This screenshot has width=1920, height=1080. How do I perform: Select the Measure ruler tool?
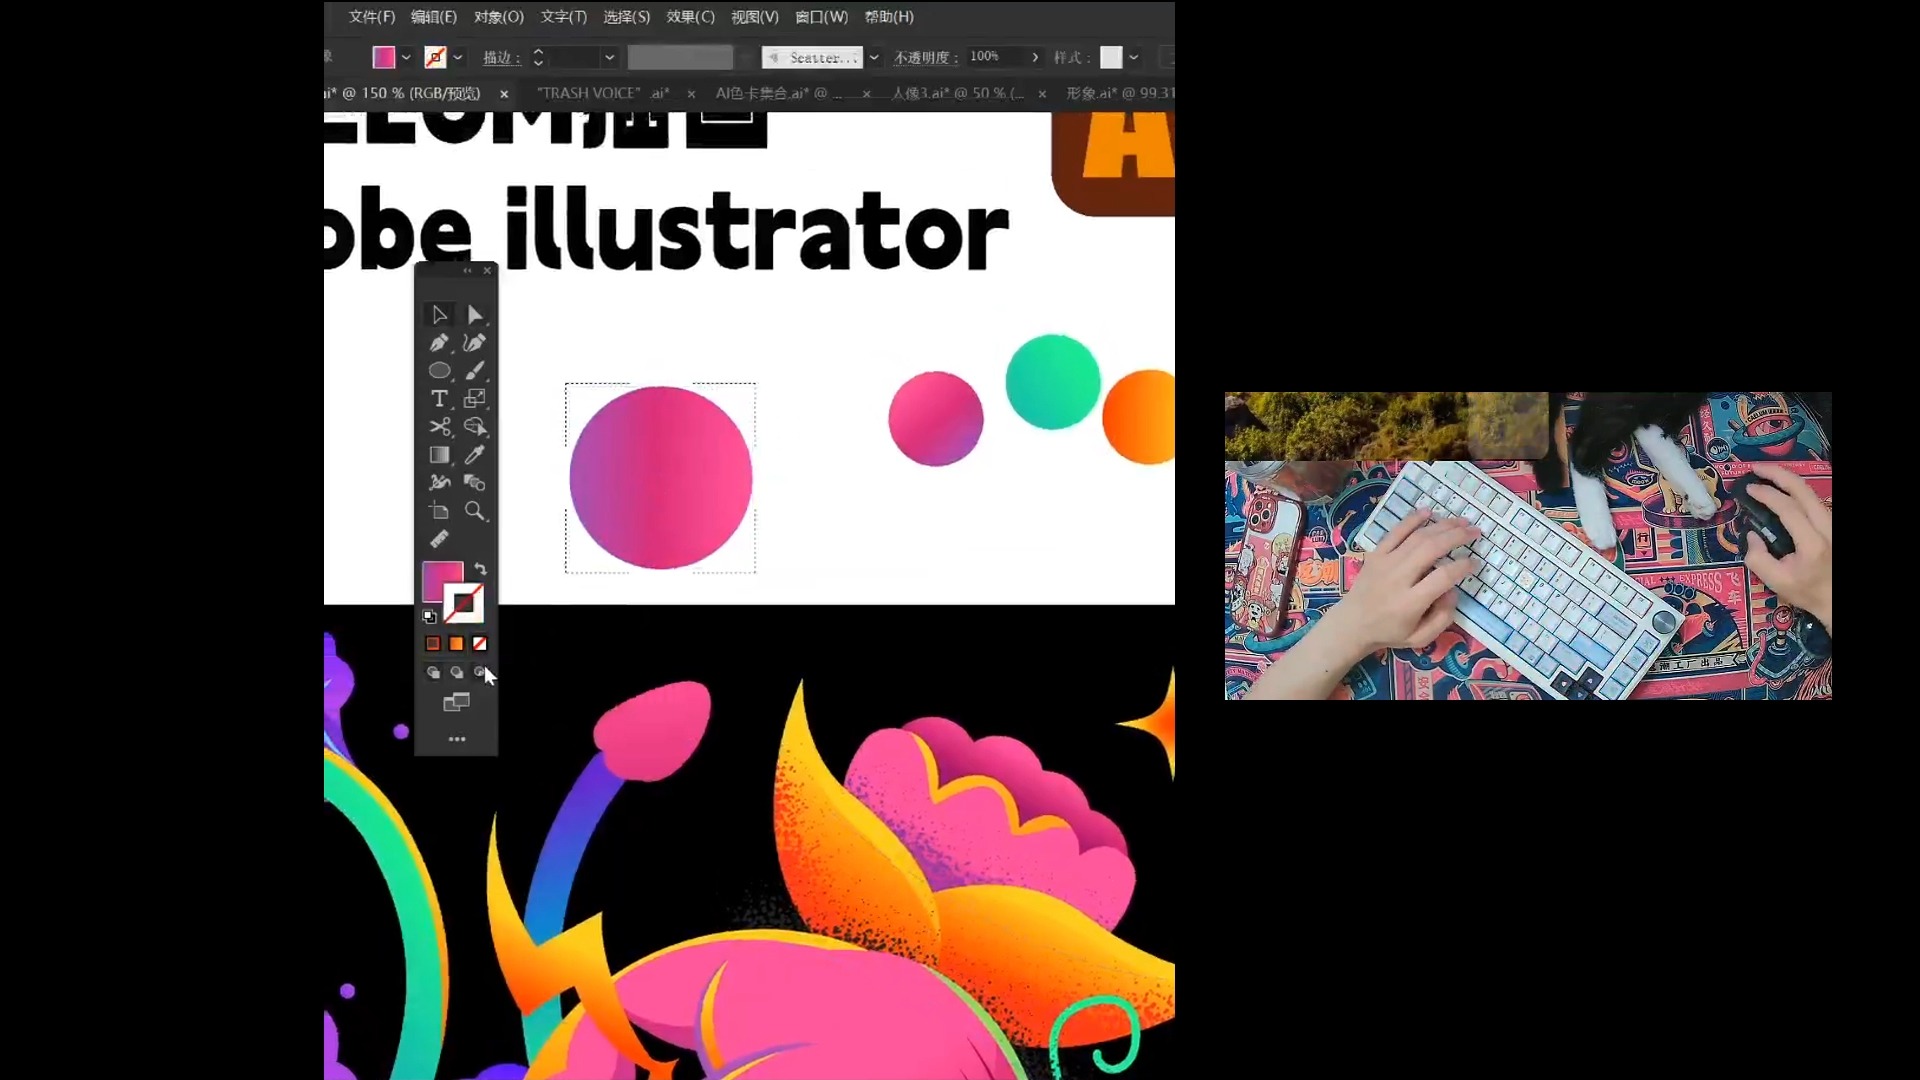pos(439,540)
